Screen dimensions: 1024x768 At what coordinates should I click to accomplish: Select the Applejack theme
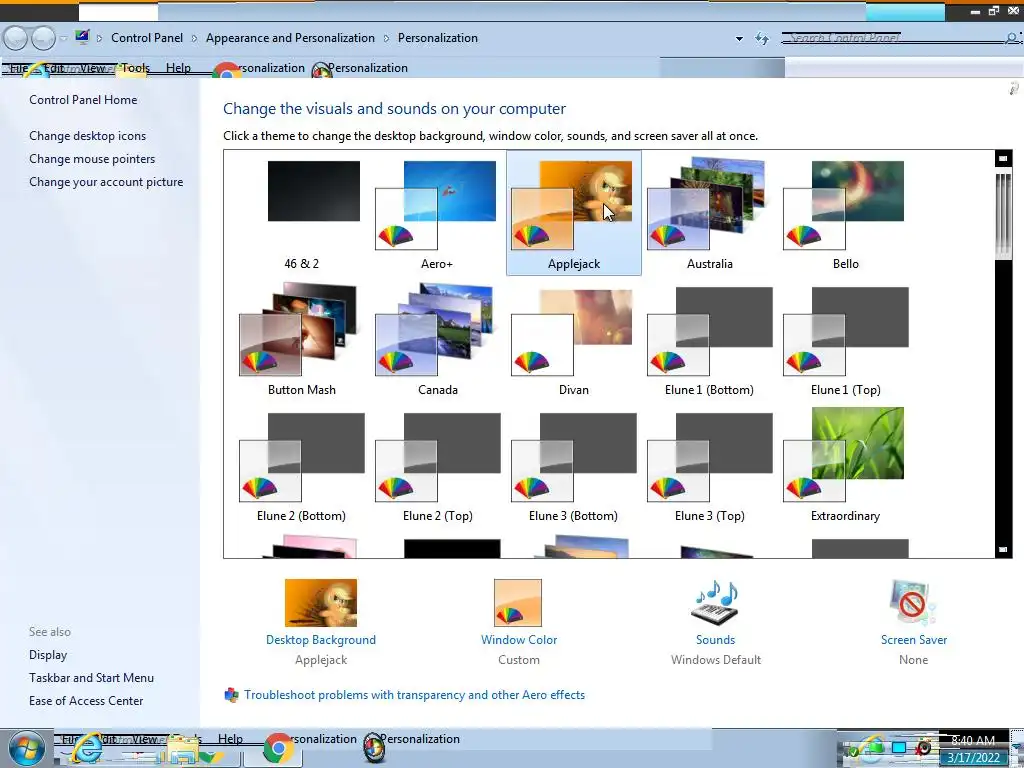point(573,214)
